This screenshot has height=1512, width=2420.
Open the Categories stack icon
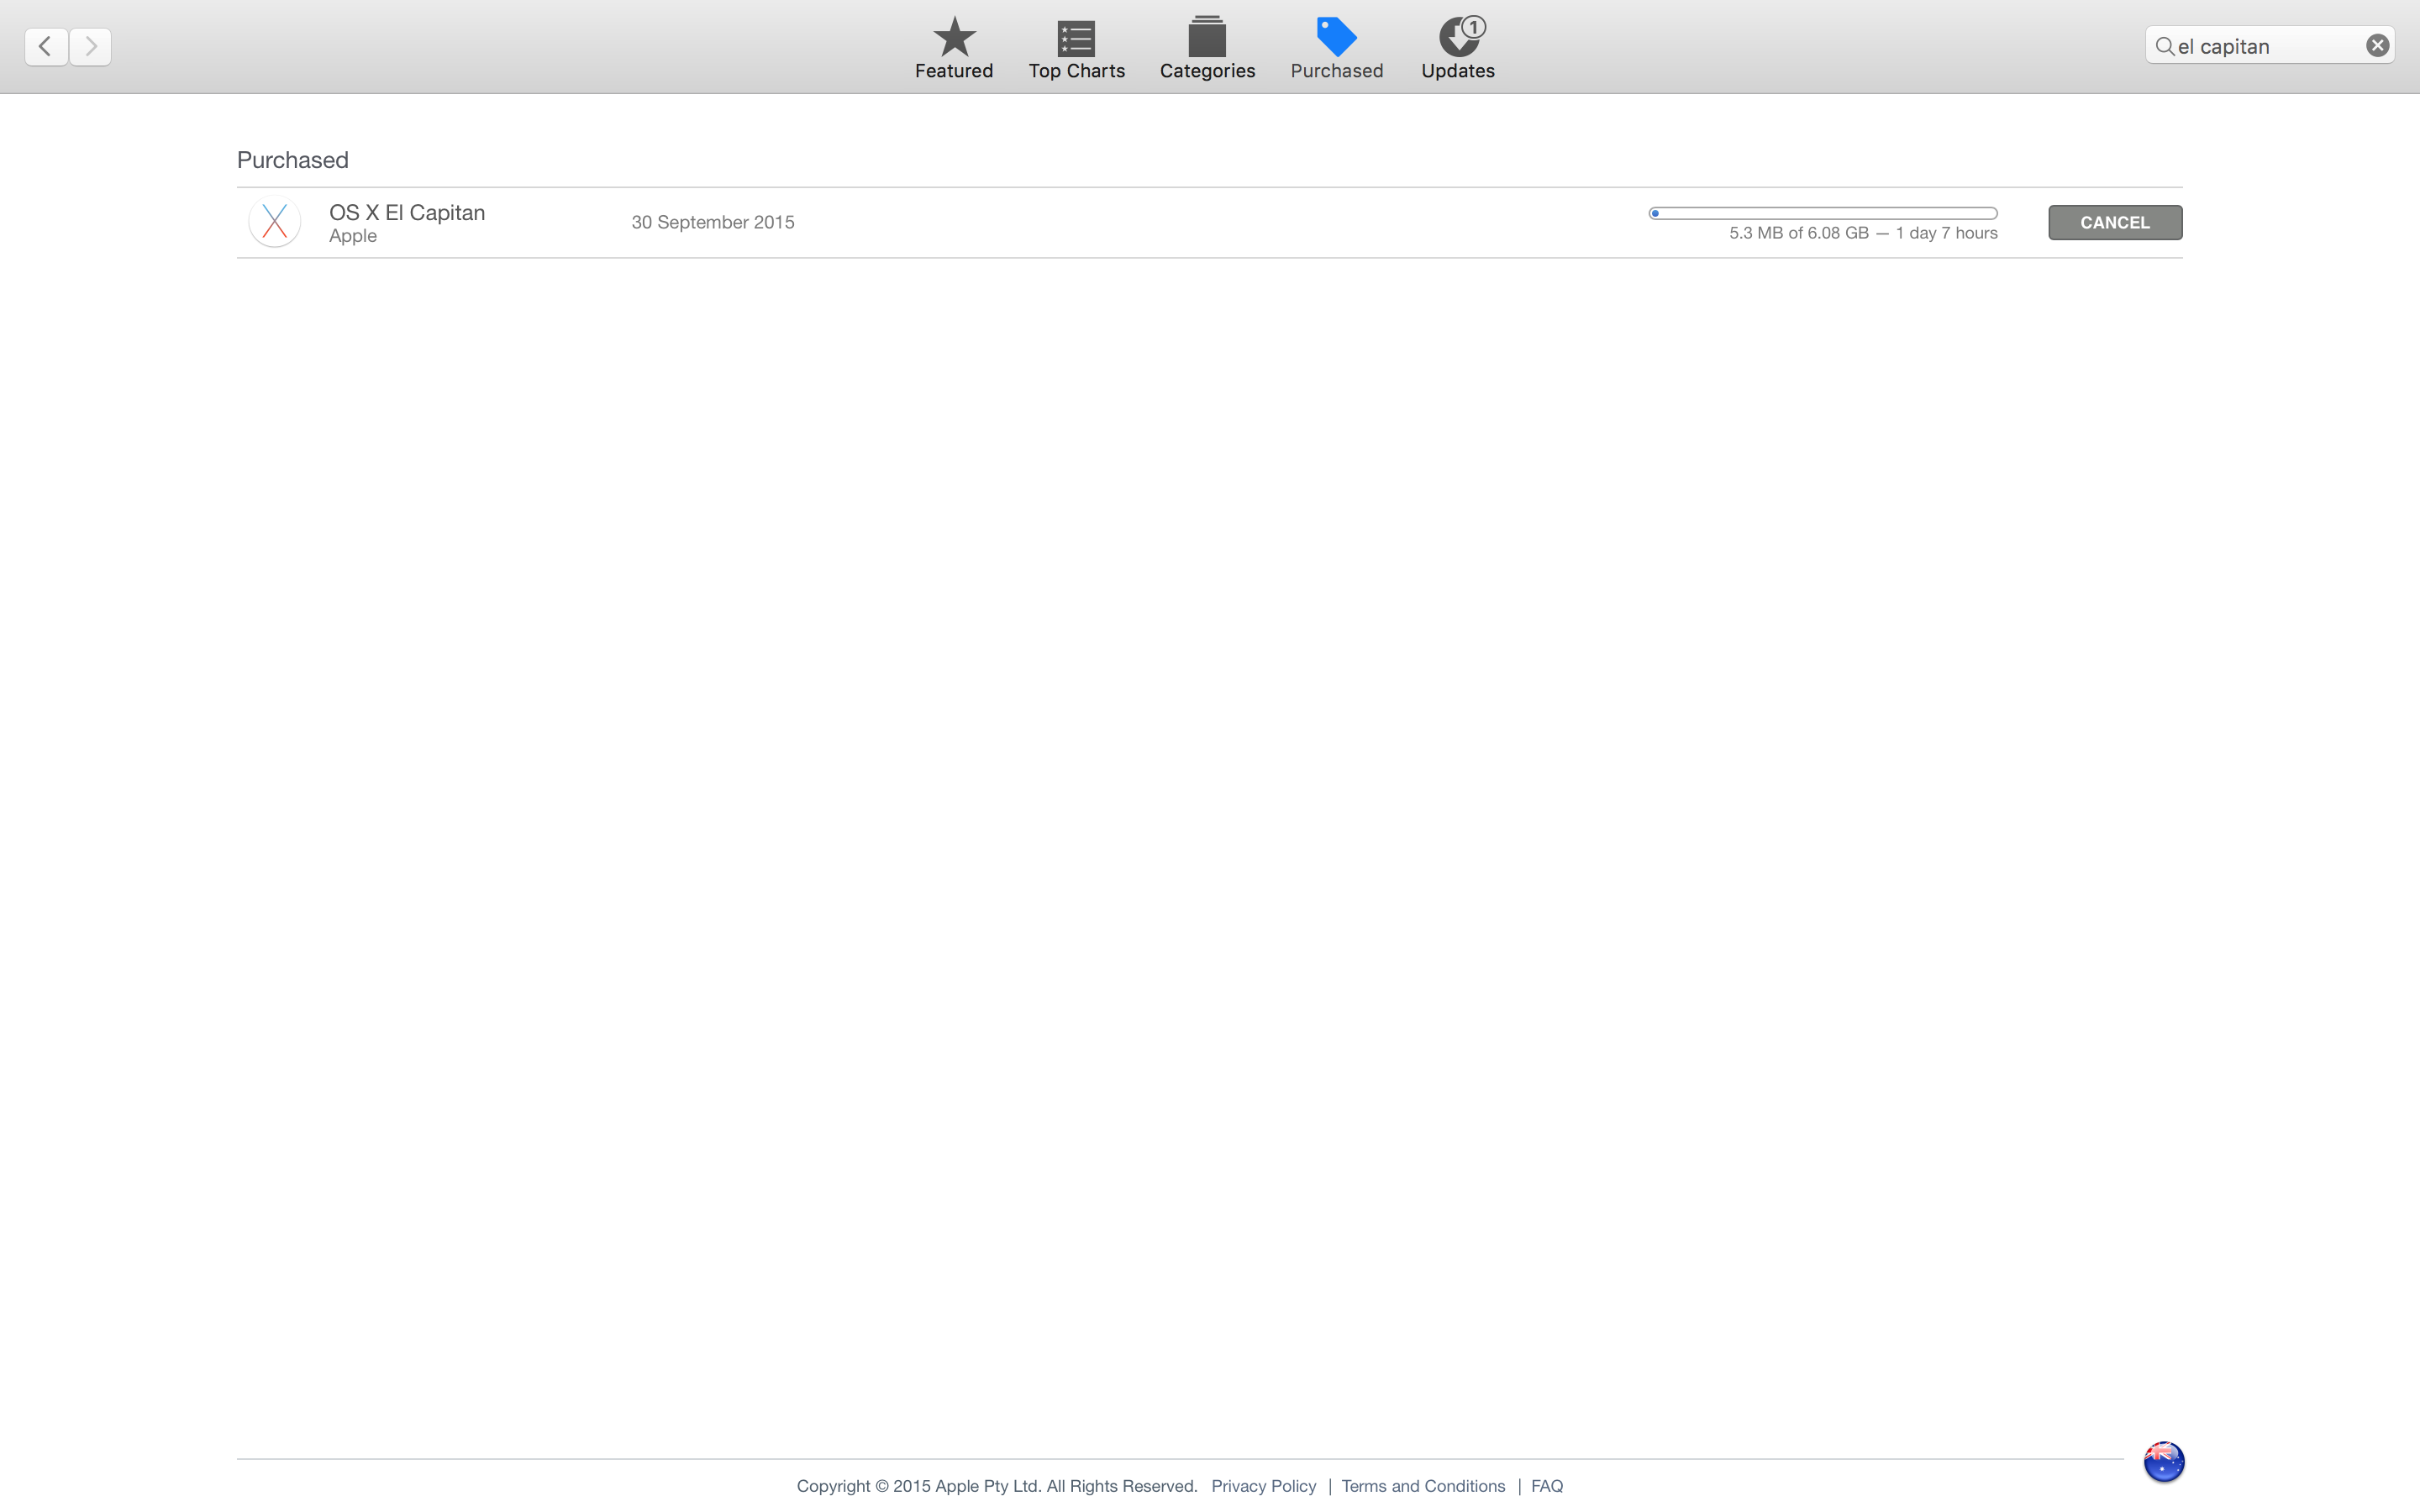click(1207, 38)
